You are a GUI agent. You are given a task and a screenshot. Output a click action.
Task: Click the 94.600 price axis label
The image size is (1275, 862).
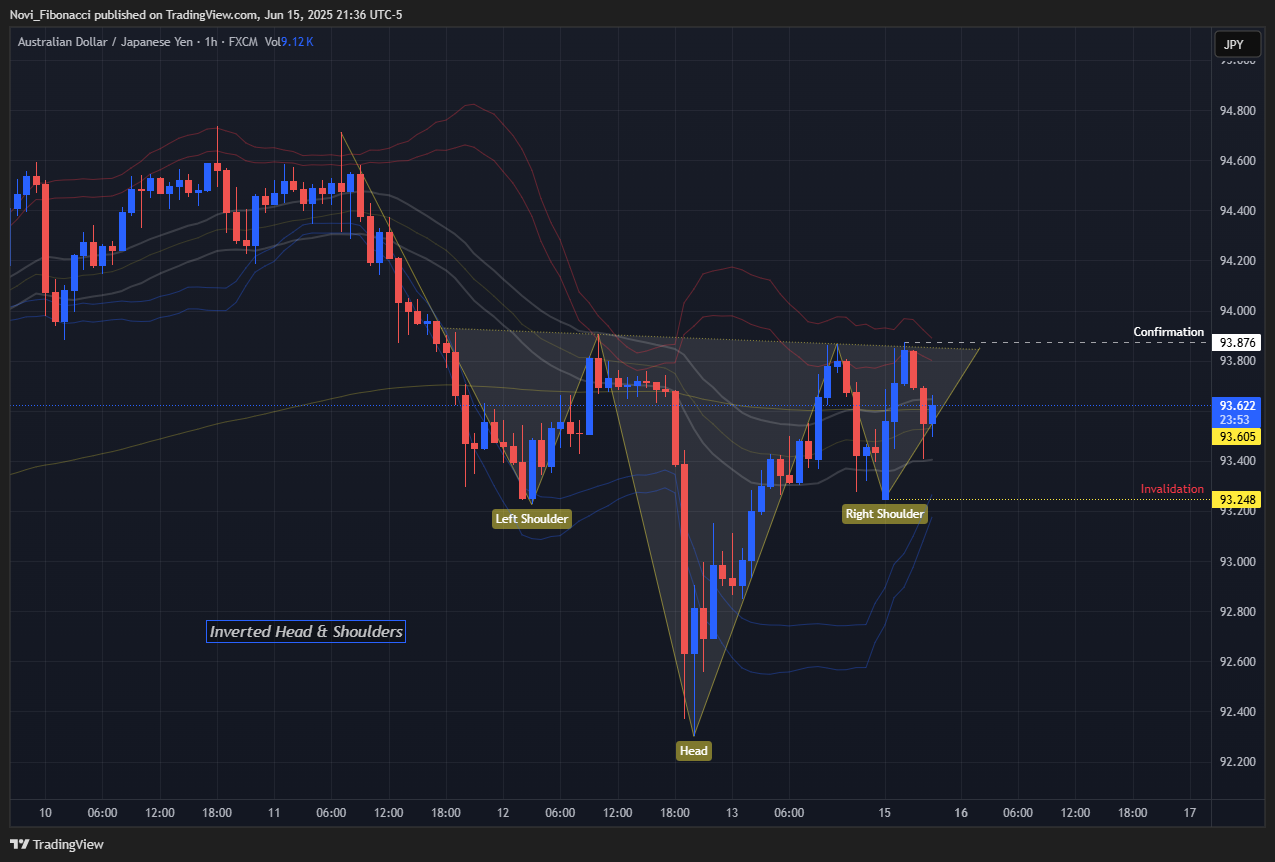(1238, 161)
